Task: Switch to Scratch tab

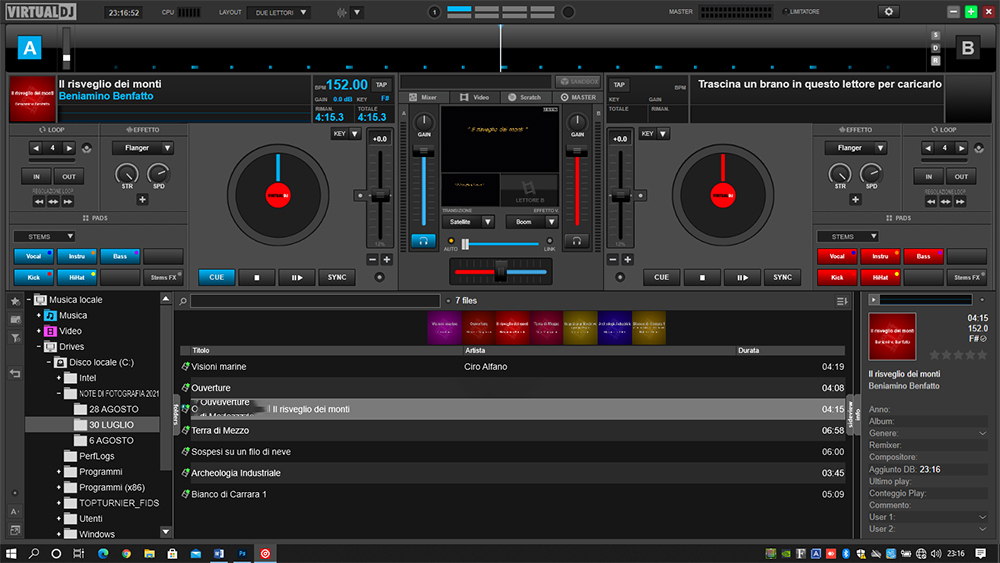Action: pyautogui.click(x=524, y=98)
